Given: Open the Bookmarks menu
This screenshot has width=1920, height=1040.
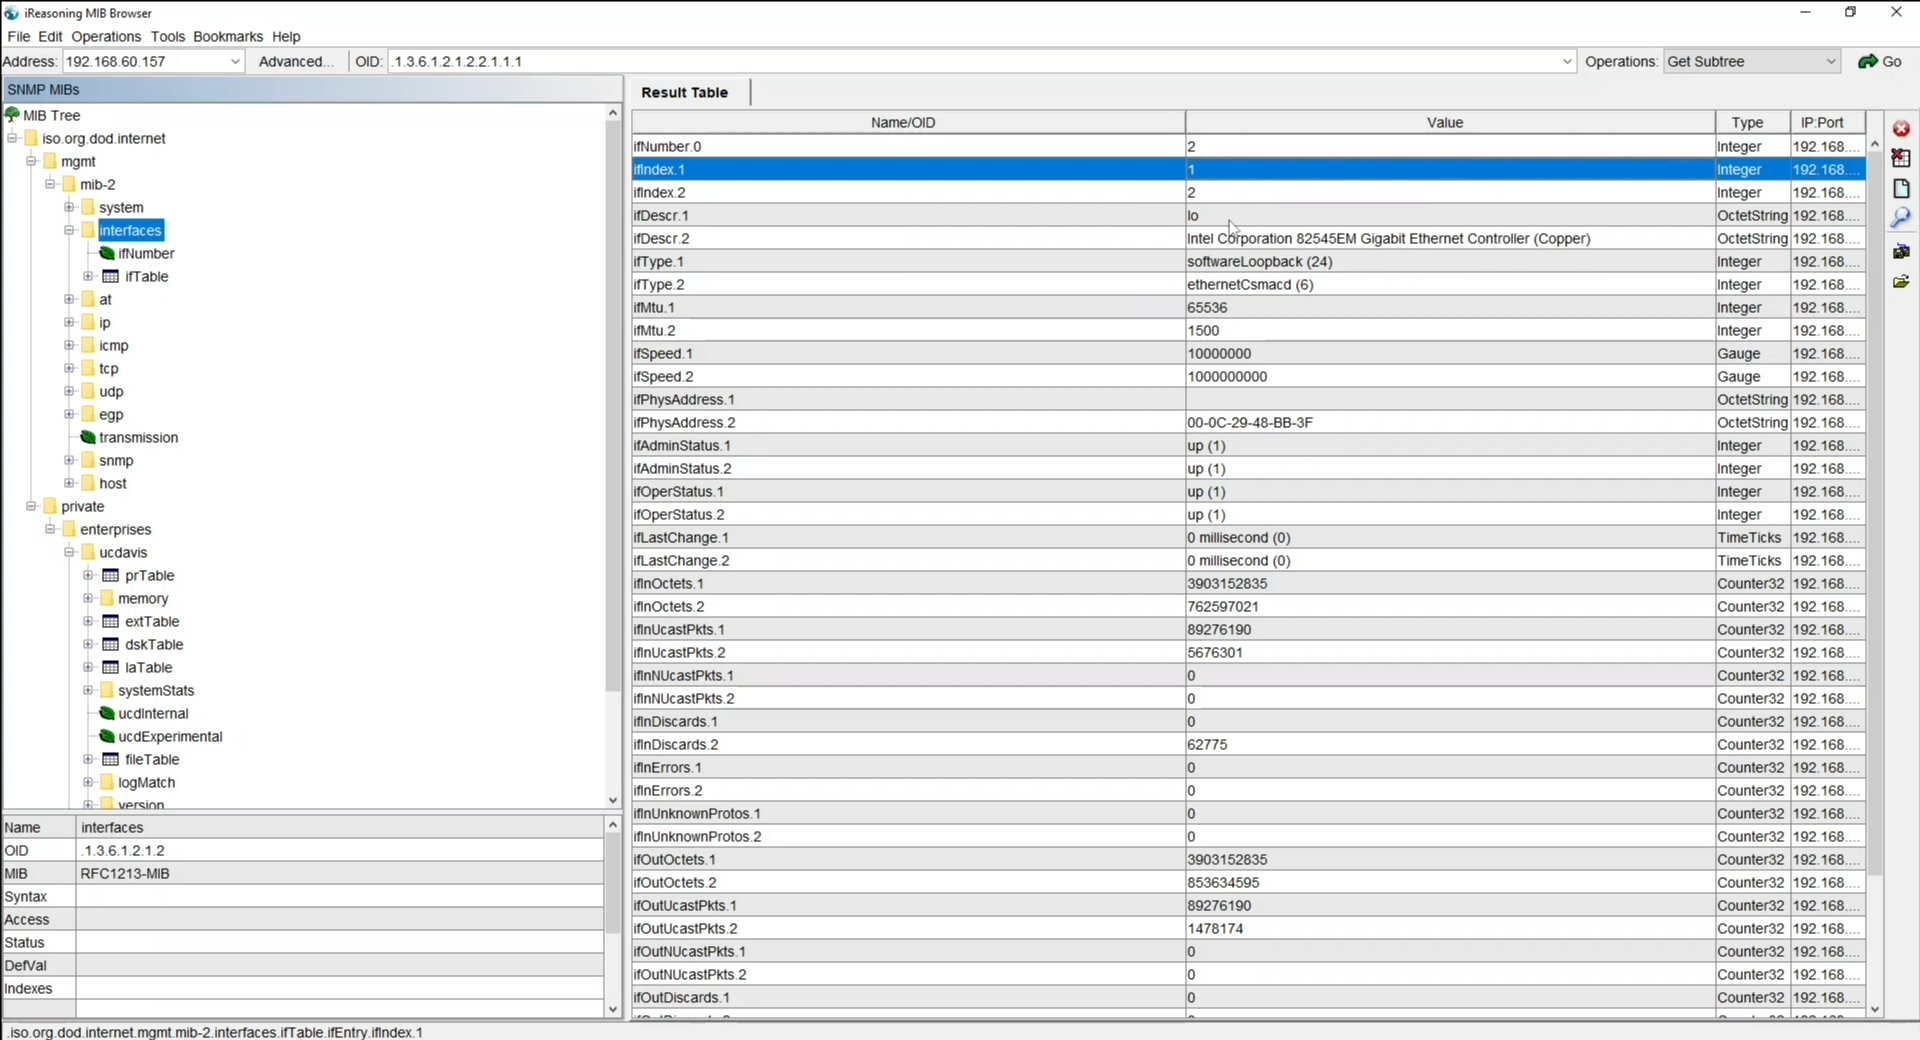Looking at the screenshot, I should 227,37.
